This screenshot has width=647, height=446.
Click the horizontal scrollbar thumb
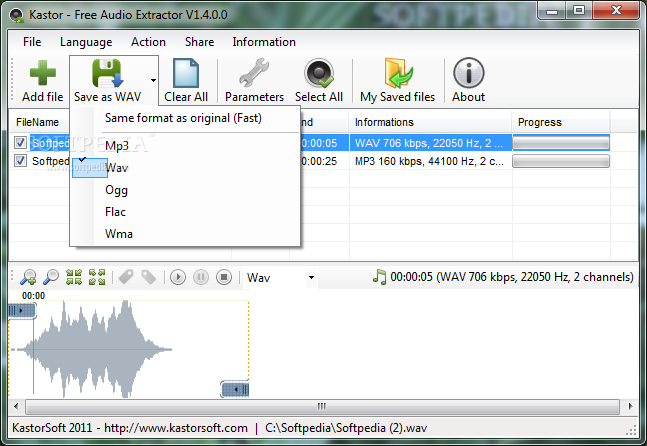click(322, 406)
